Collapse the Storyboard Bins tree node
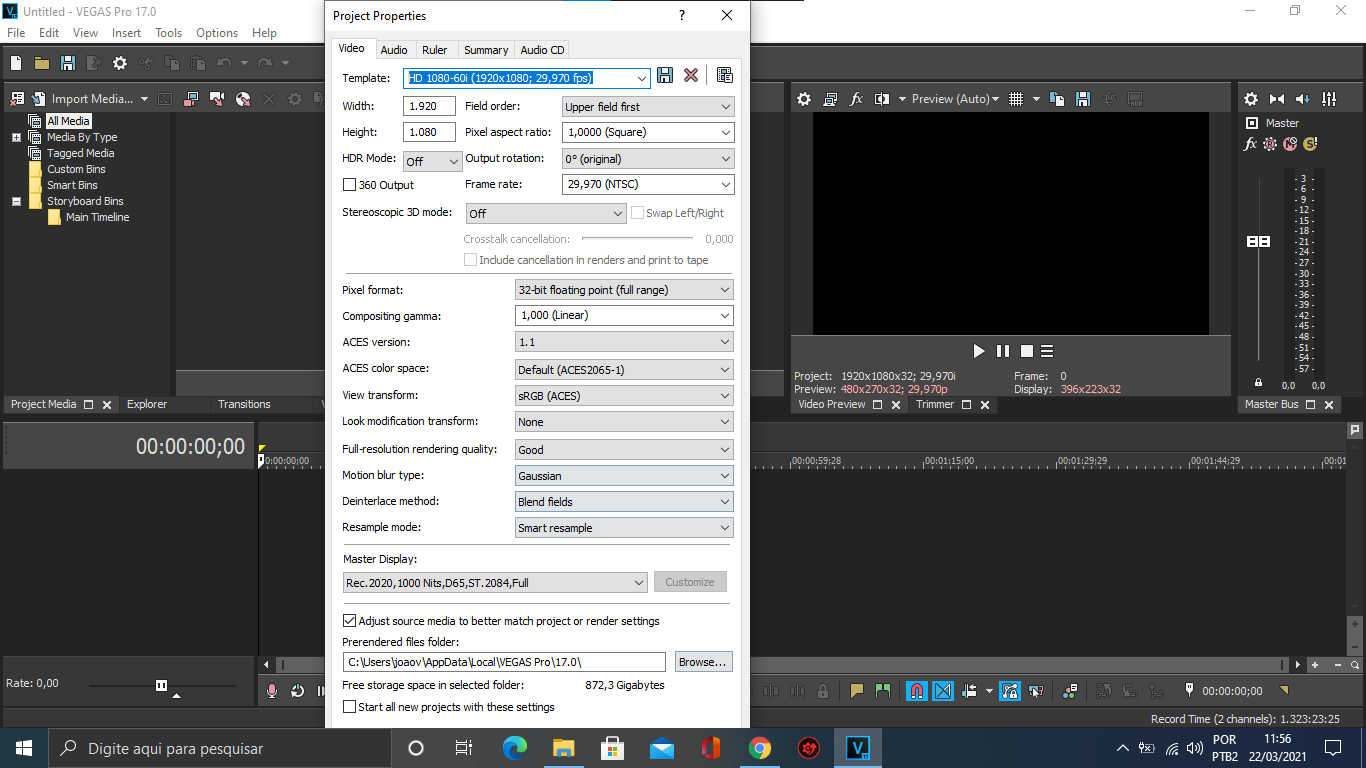Image resolution: width=1366 pixels, height=768 pixels. (16, 201)
